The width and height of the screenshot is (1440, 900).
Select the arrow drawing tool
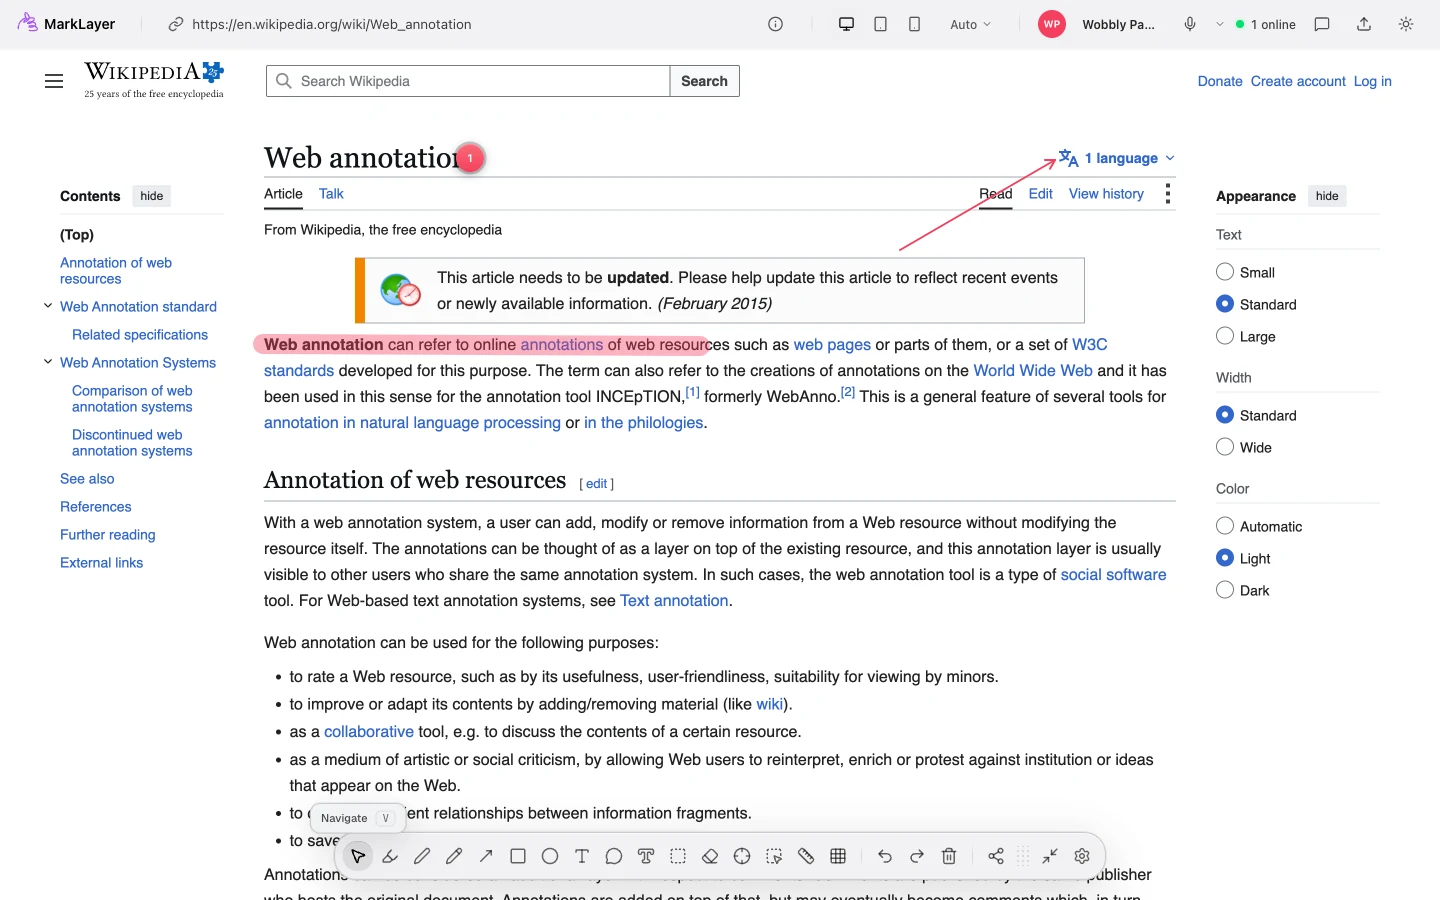[486, 856]
